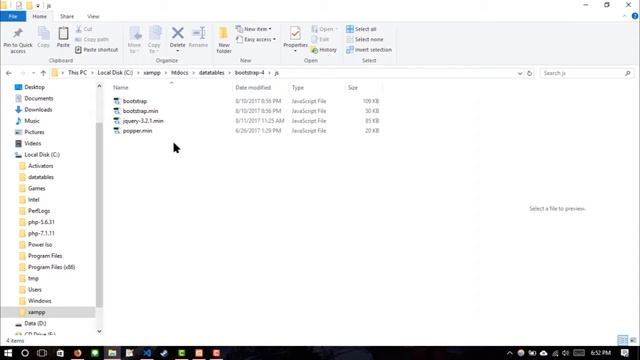Open the Windows Start menu
The height and width of the screenshot is (360, 640).
pyautogui.click(x=8, y=353)
